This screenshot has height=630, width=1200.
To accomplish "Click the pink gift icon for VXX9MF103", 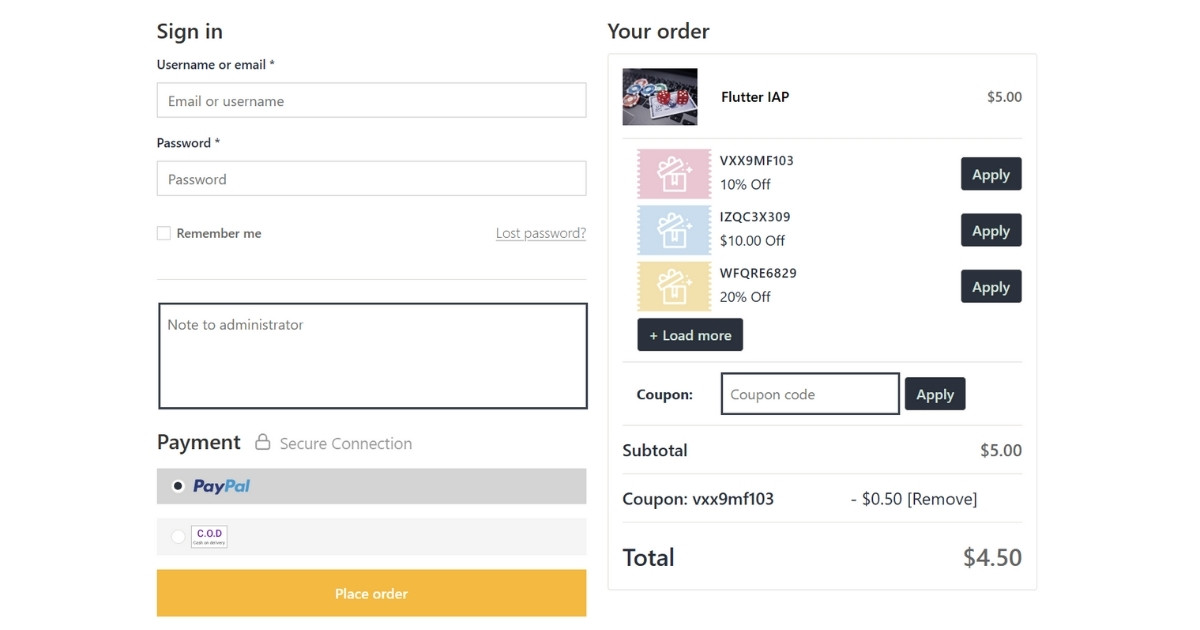I will point(673,172).
